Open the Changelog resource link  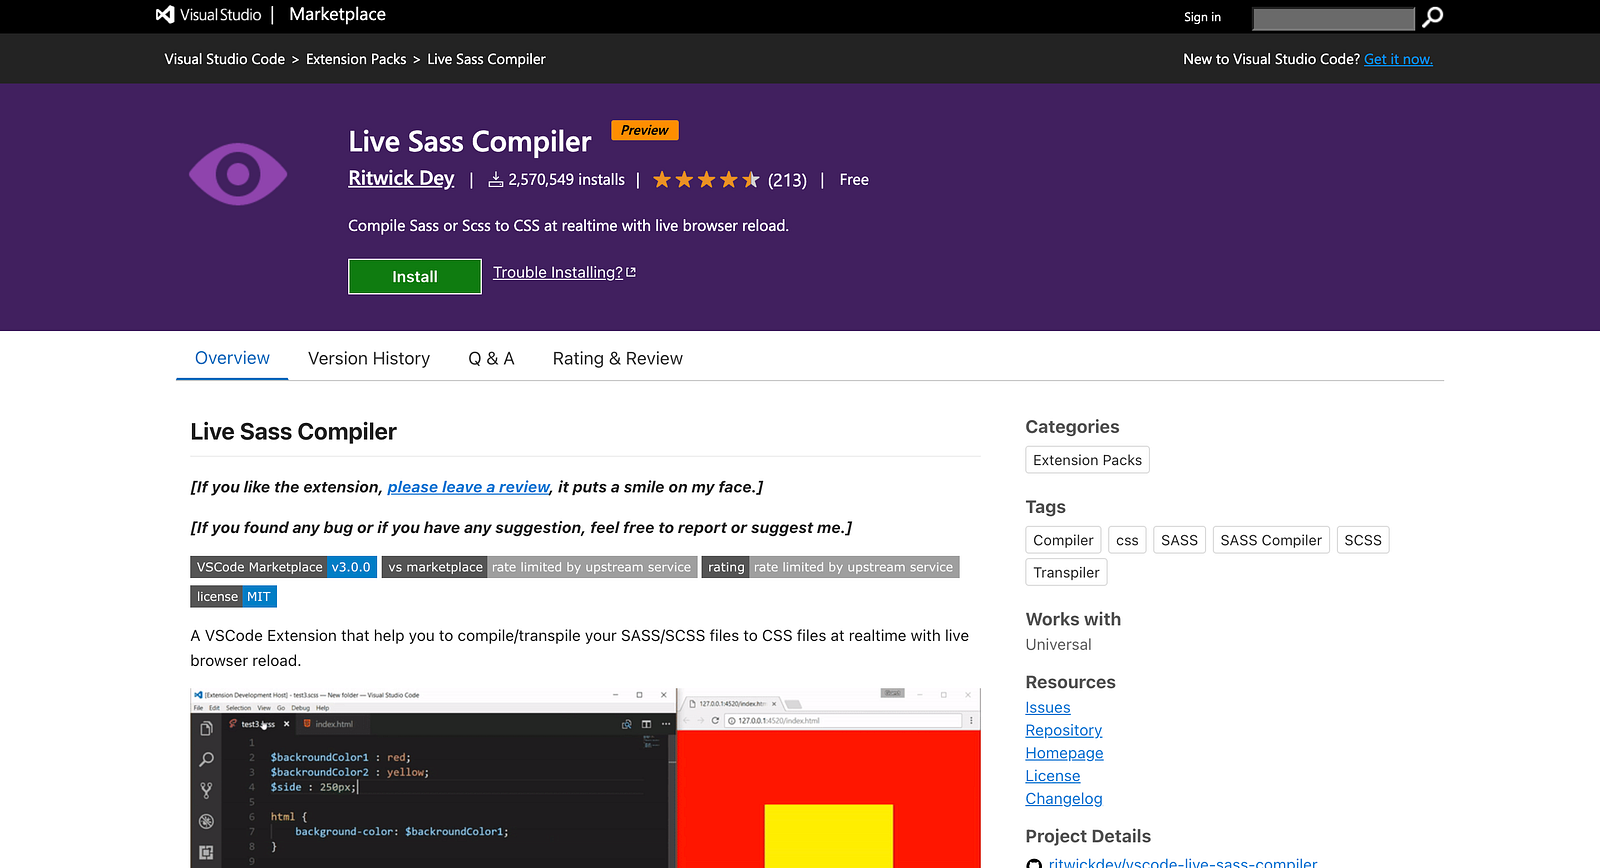[1064, 799]
